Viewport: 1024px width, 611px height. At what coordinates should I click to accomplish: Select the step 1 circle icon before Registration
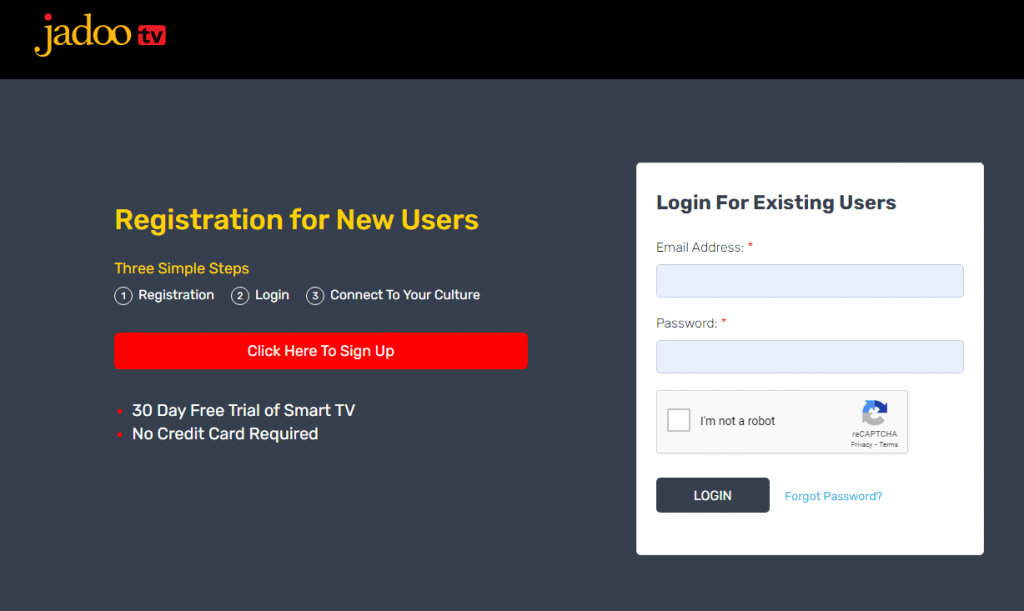[x=123, y=296]
